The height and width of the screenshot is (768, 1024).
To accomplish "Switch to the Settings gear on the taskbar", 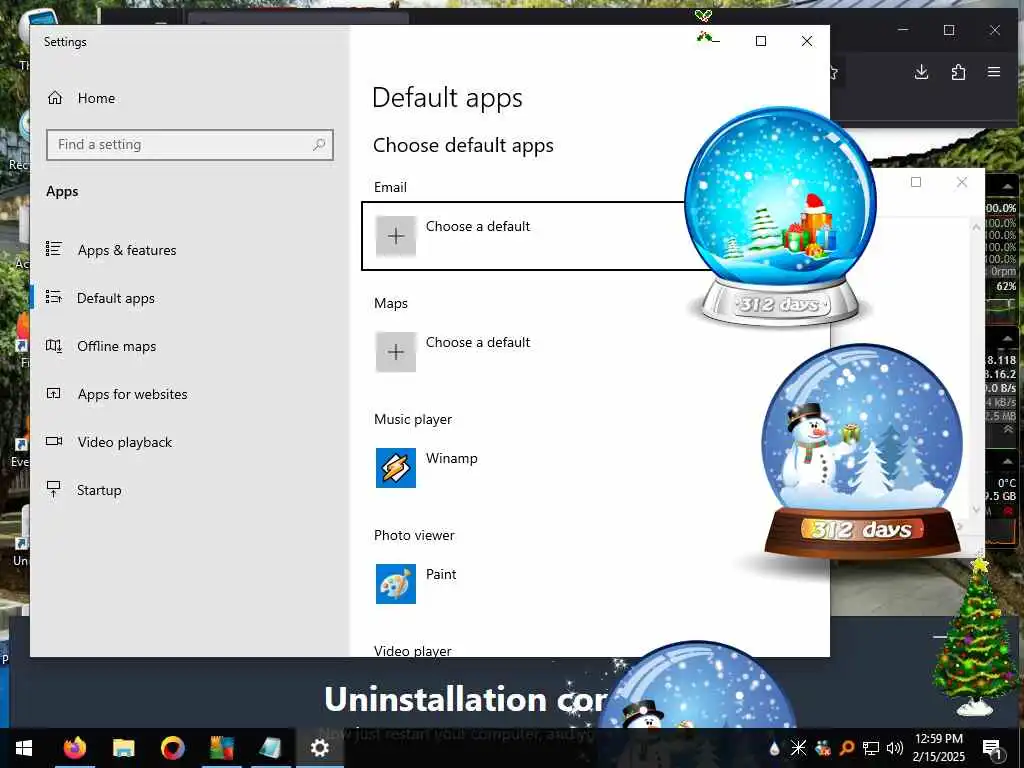I will pos(319,748).
